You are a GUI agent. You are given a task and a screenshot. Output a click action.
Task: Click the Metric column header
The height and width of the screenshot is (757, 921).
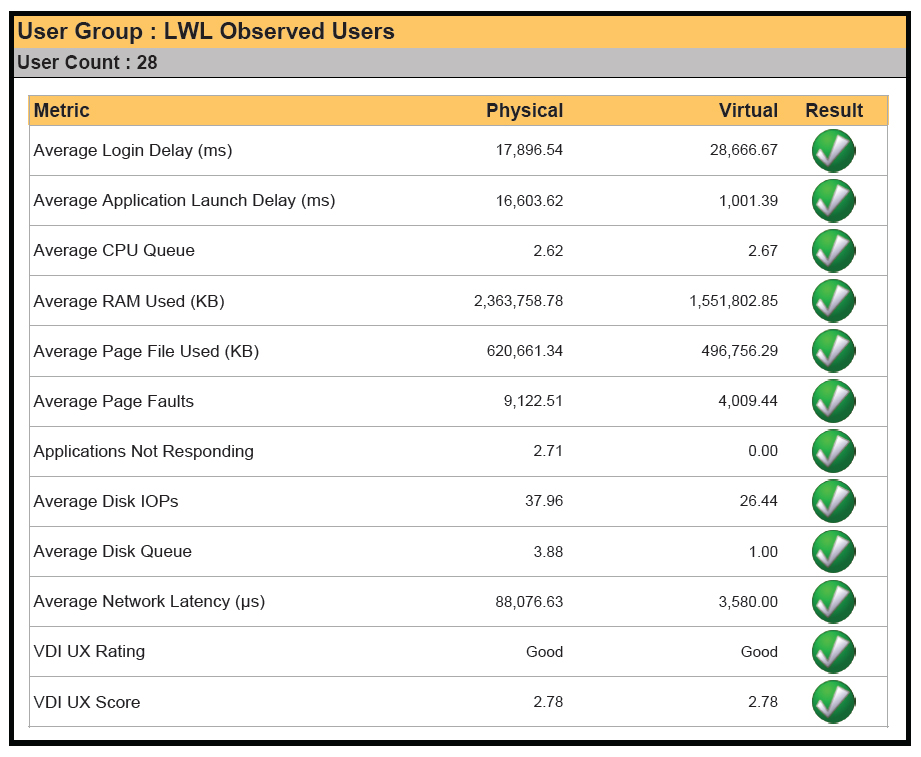pos(62,110)
